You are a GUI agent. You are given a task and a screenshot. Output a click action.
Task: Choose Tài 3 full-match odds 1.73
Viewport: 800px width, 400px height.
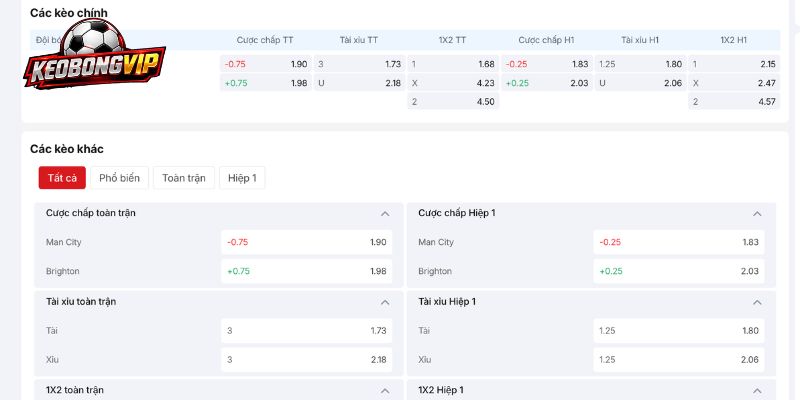tap(307, 331)
